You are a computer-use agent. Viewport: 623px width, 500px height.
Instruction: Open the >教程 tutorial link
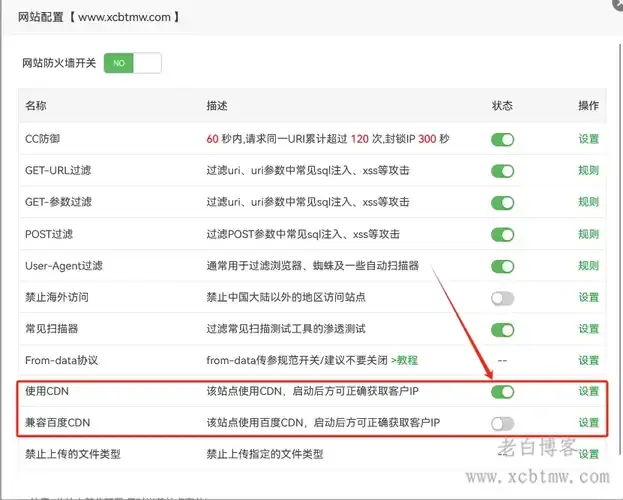click(404, 360)
